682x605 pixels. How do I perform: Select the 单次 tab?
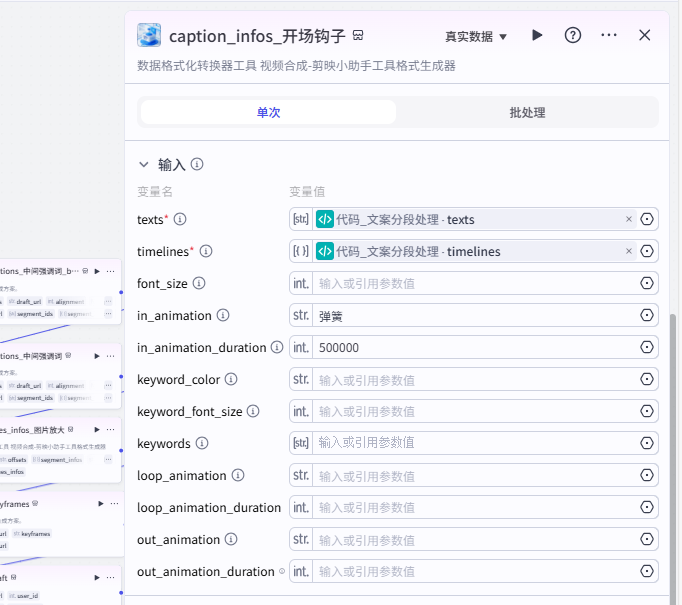(x=268, y=112)
